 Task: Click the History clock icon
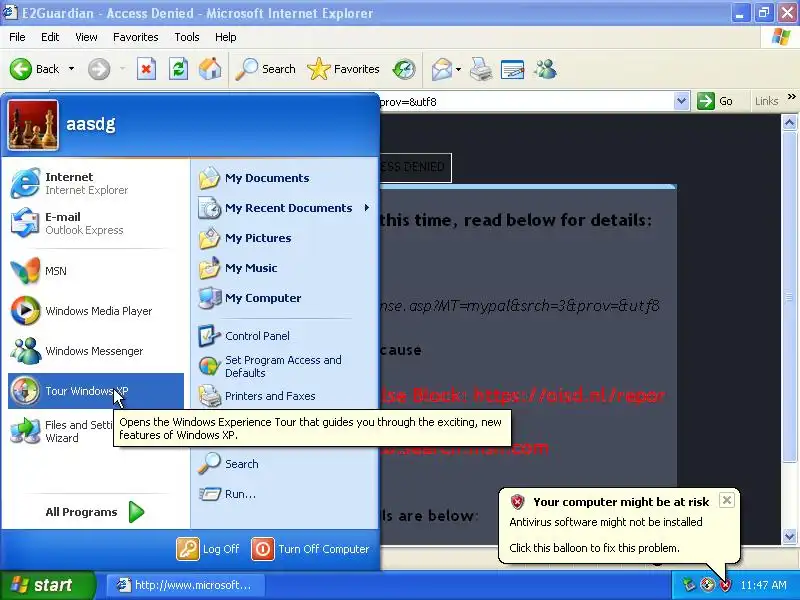point(404,69)
